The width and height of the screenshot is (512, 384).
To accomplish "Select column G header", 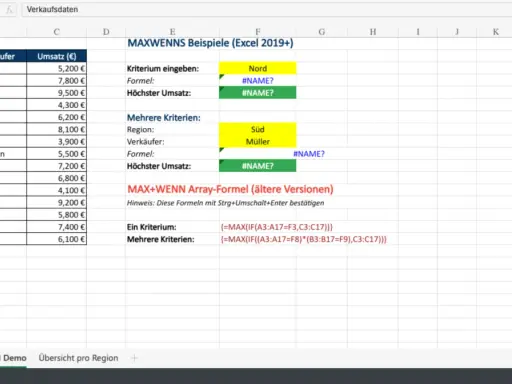I will pyautogui.click(x=322, y=32).
